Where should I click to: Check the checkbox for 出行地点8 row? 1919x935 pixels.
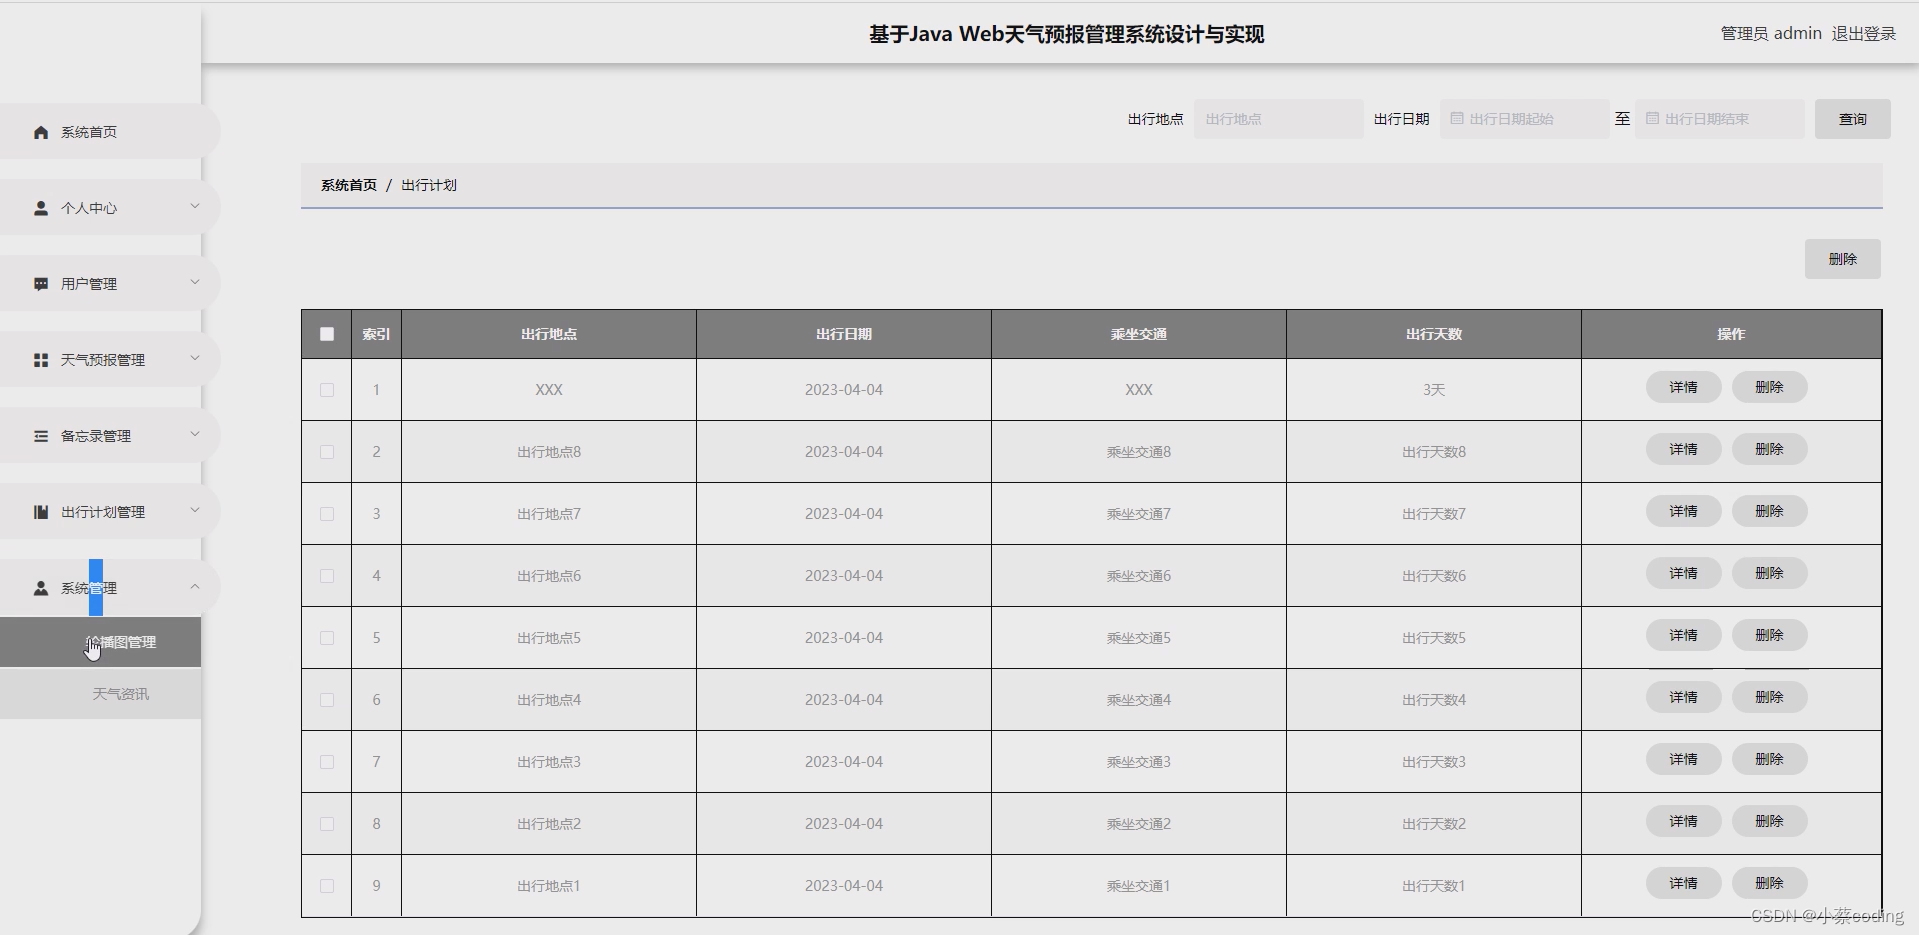pyautogui.click(x=327, y=452)
